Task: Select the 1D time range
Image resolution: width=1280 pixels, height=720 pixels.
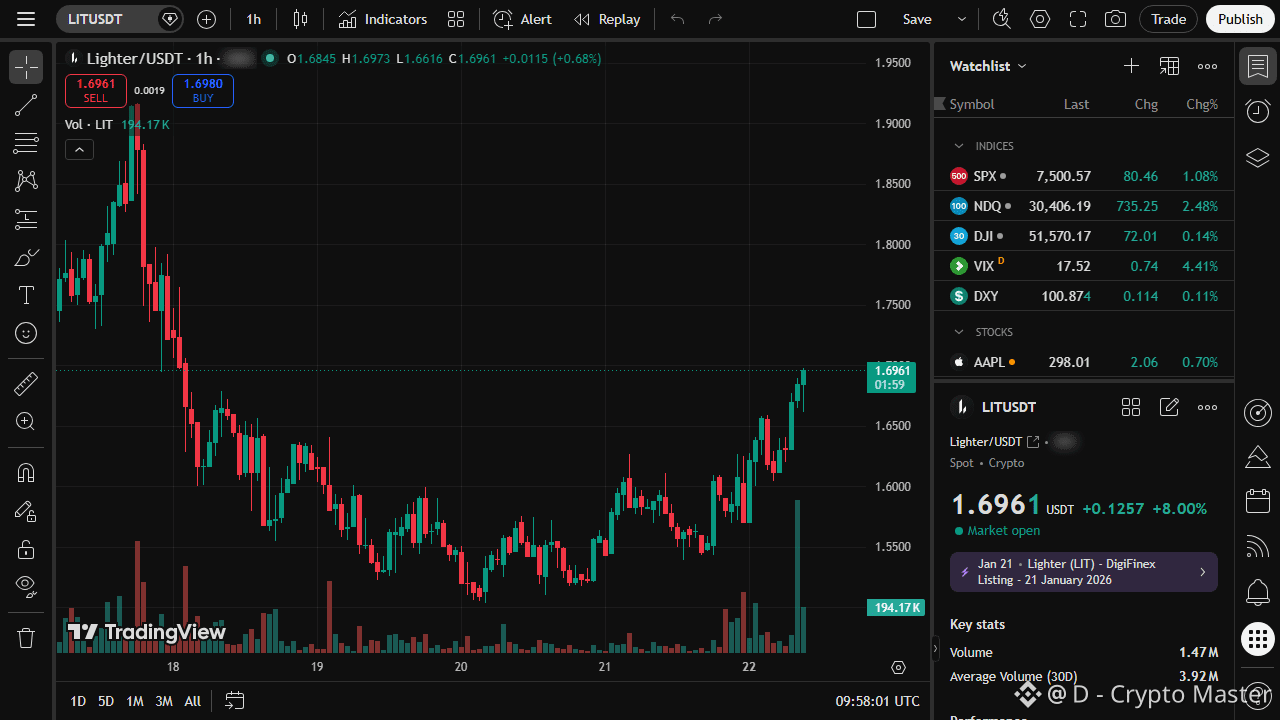Action: tap(78, 701)
